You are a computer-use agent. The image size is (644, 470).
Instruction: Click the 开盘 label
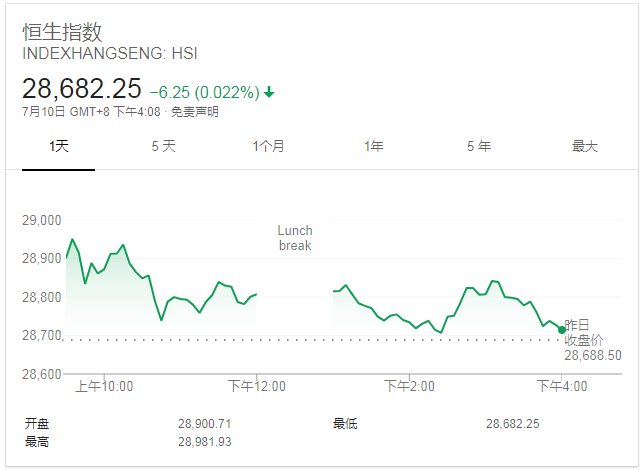pos(37,424)
